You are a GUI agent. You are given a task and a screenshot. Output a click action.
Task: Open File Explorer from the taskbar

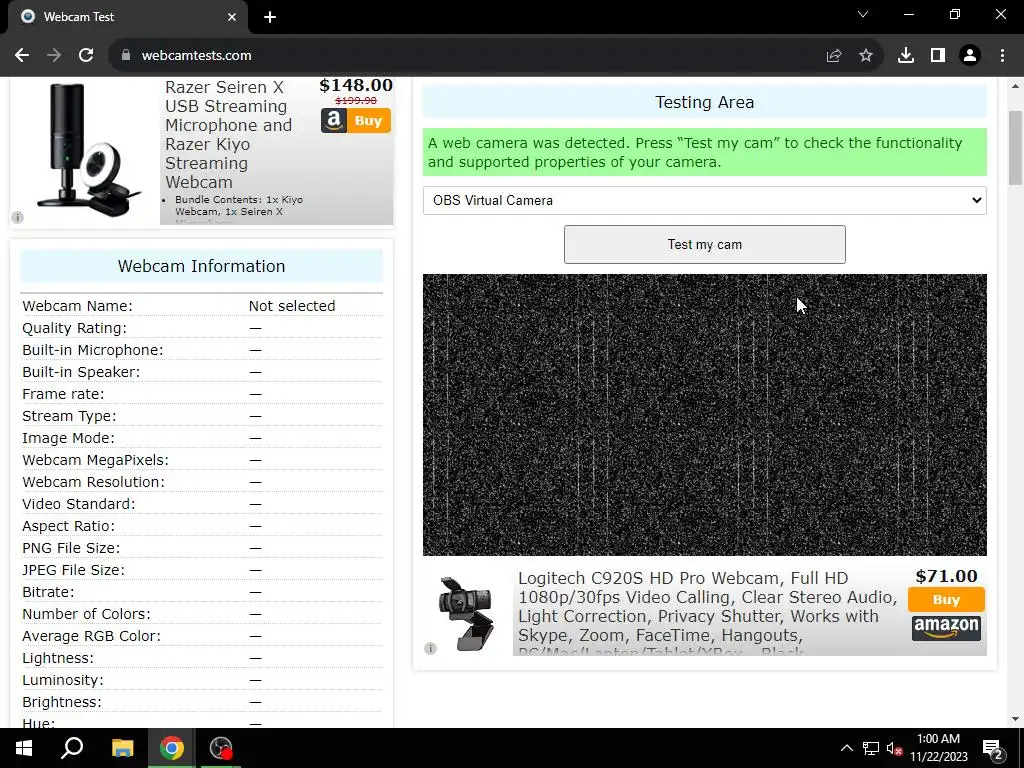point(122,748)
